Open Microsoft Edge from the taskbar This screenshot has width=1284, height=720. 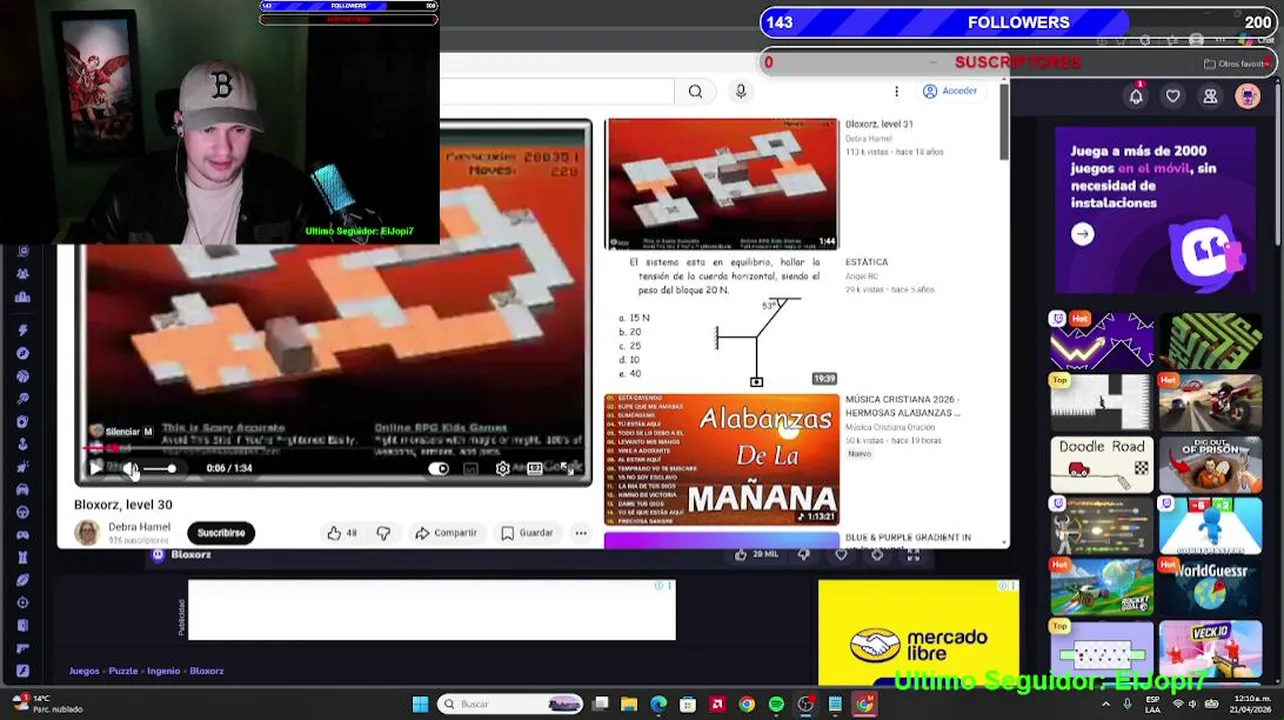(x=658, y=704)
